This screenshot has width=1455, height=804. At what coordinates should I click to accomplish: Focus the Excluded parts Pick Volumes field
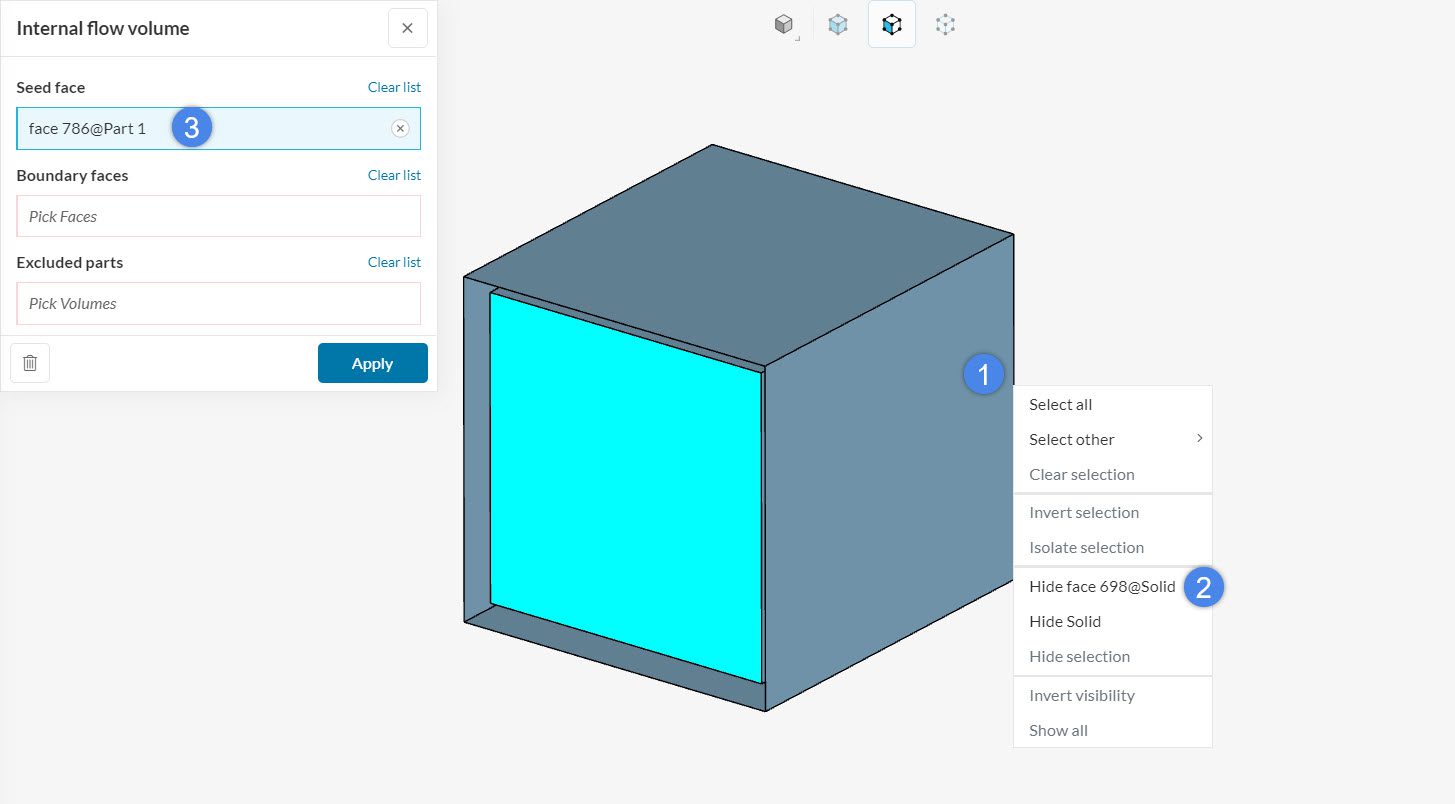tap(218, 303)
